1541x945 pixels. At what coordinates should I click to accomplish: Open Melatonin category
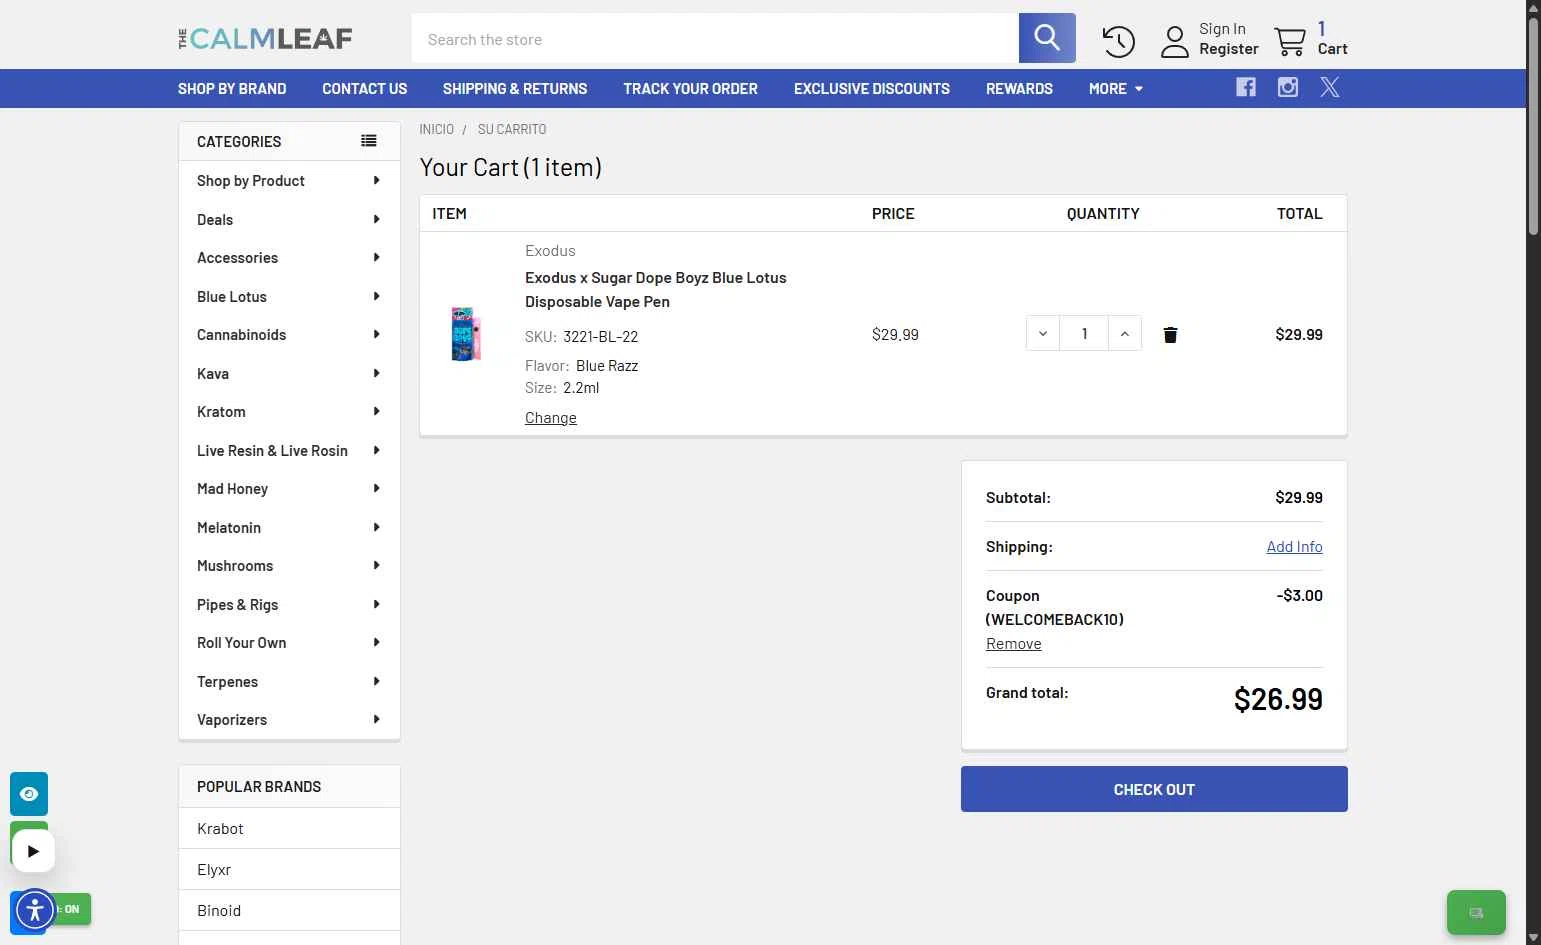[x=289, y=528]
